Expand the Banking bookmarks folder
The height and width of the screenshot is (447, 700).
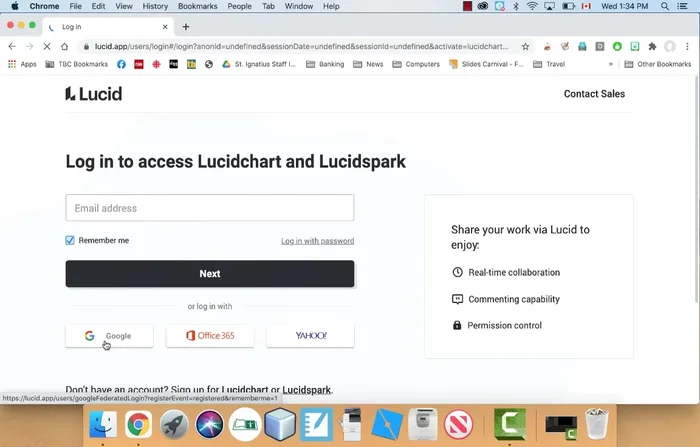tap(325, 64)
